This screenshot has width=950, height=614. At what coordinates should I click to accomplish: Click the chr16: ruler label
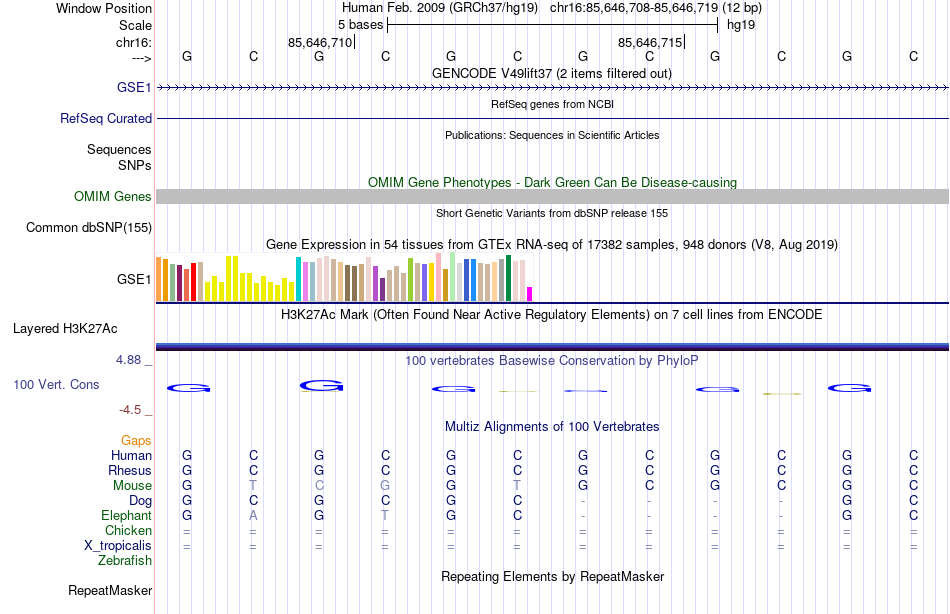pos(134,42)
